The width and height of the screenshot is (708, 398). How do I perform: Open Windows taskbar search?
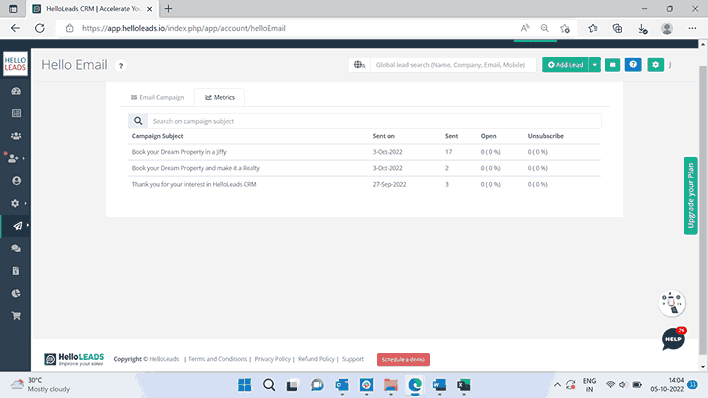[269, 385]
